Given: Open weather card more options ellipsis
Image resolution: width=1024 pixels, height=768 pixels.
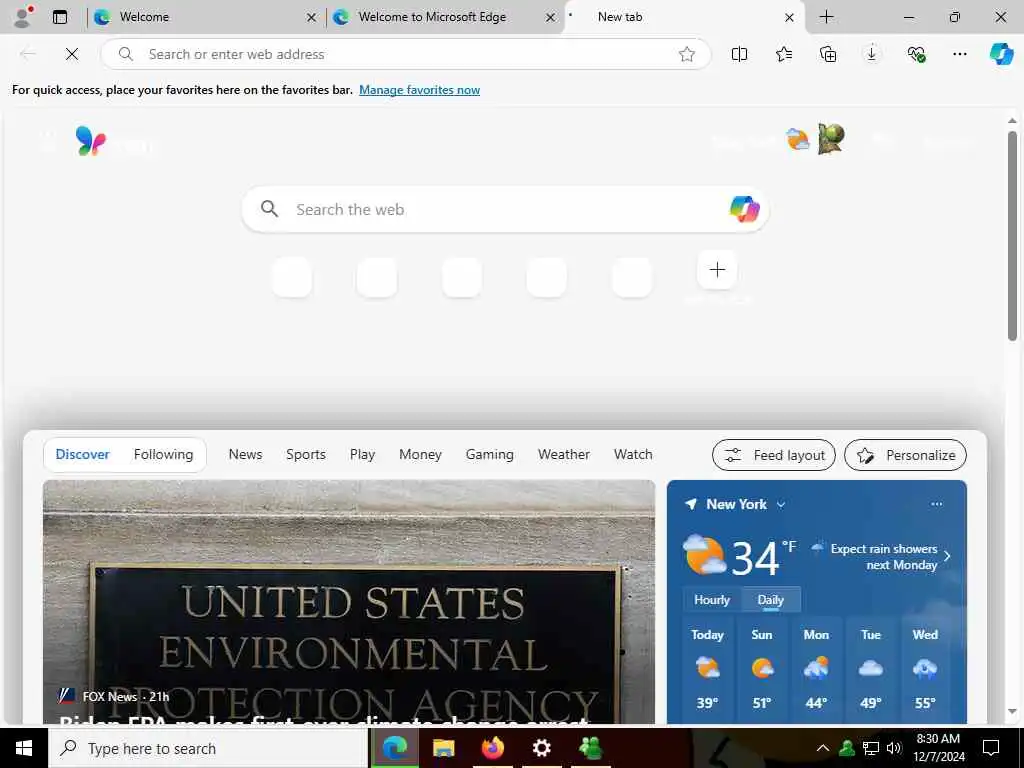Looking at the screenshot, I should point(936,504).
